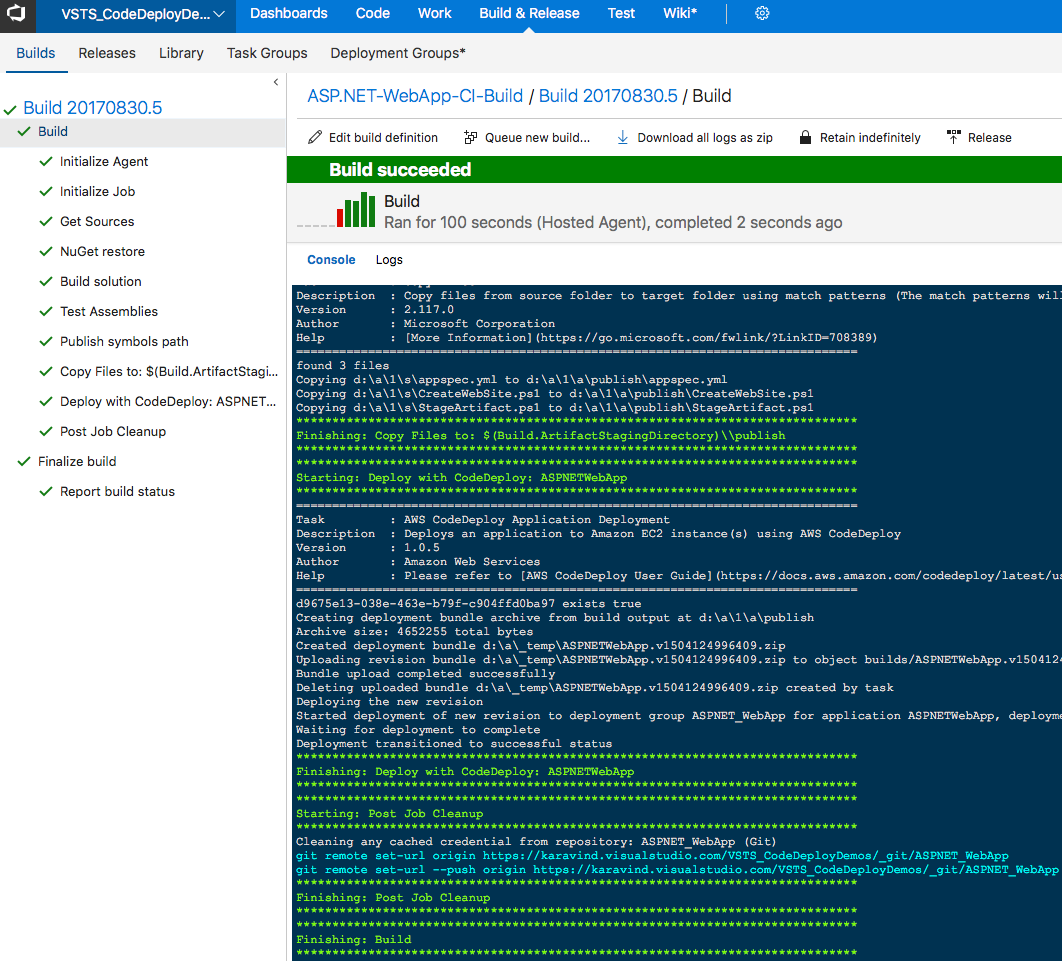Open the Build 20170830.5 breadcrumb link
Viewport: 1062px width, 961px height.
coord(608,95)
